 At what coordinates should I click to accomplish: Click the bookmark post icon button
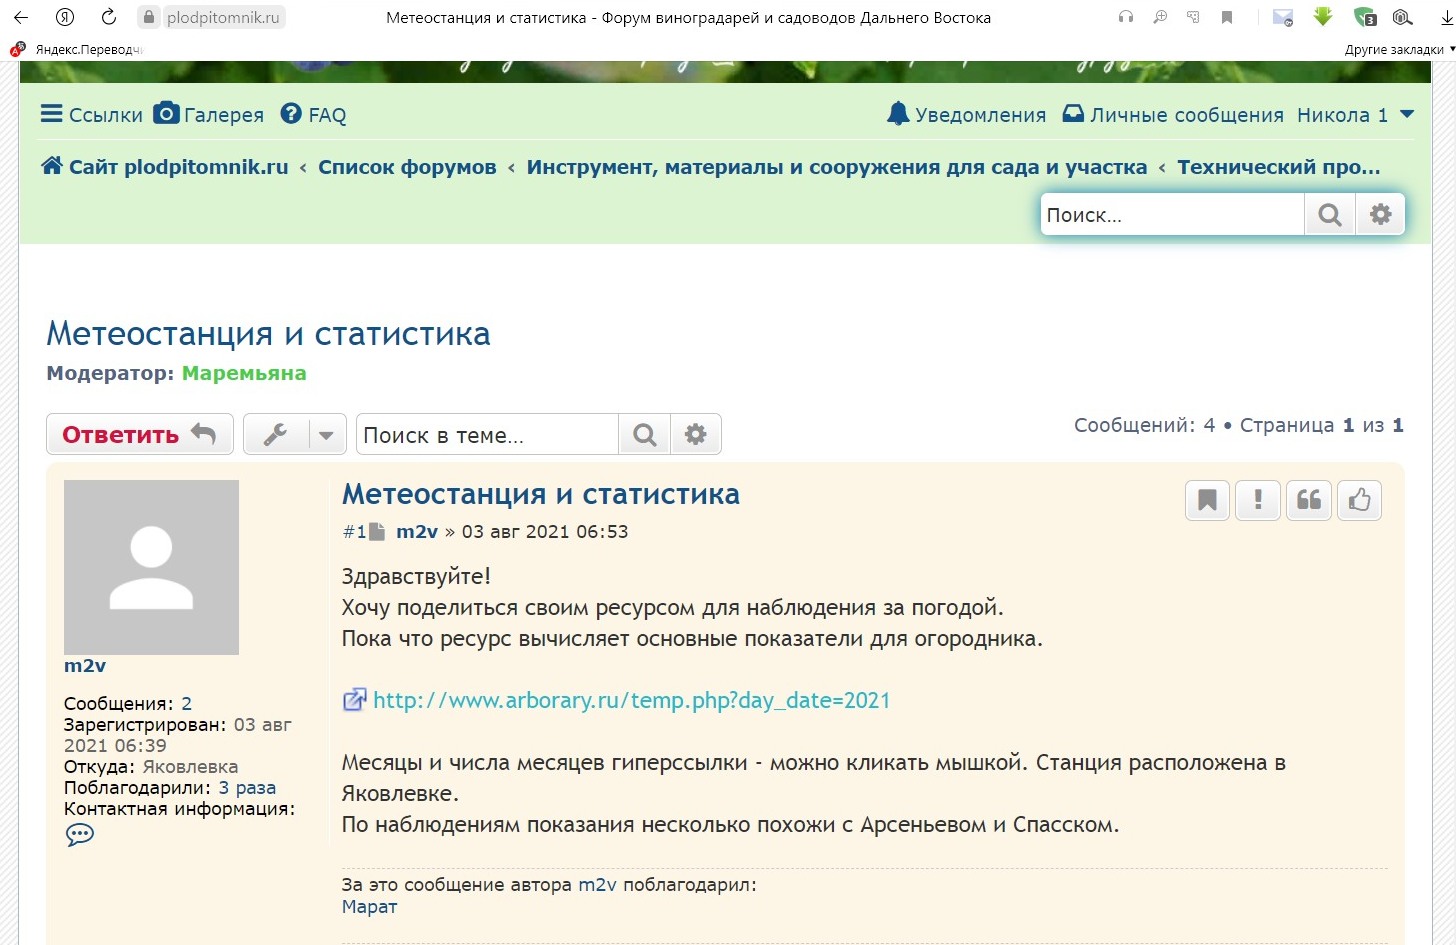click(x=1207, y=500)
